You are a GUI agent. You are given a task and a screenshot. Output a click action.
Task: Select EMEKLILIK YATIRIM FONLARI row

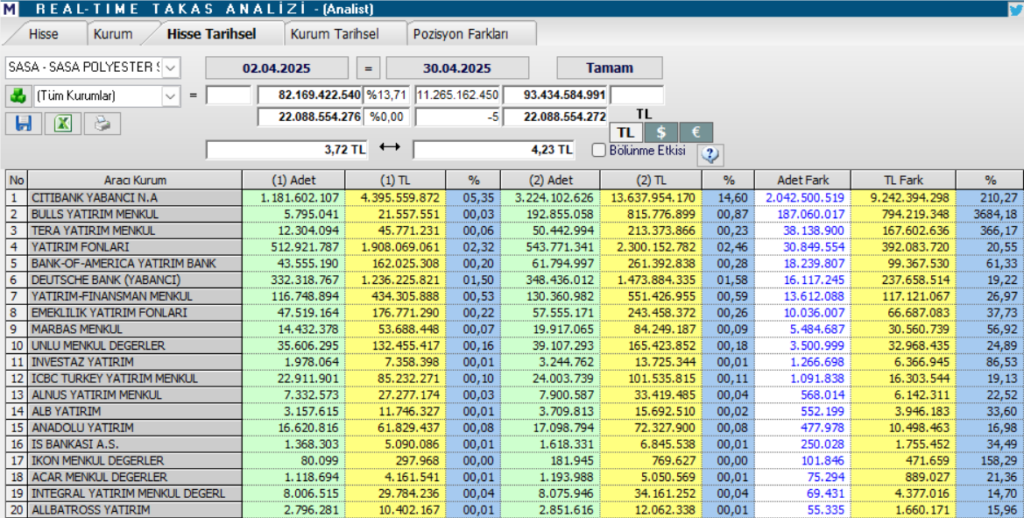tap(514, 313)
